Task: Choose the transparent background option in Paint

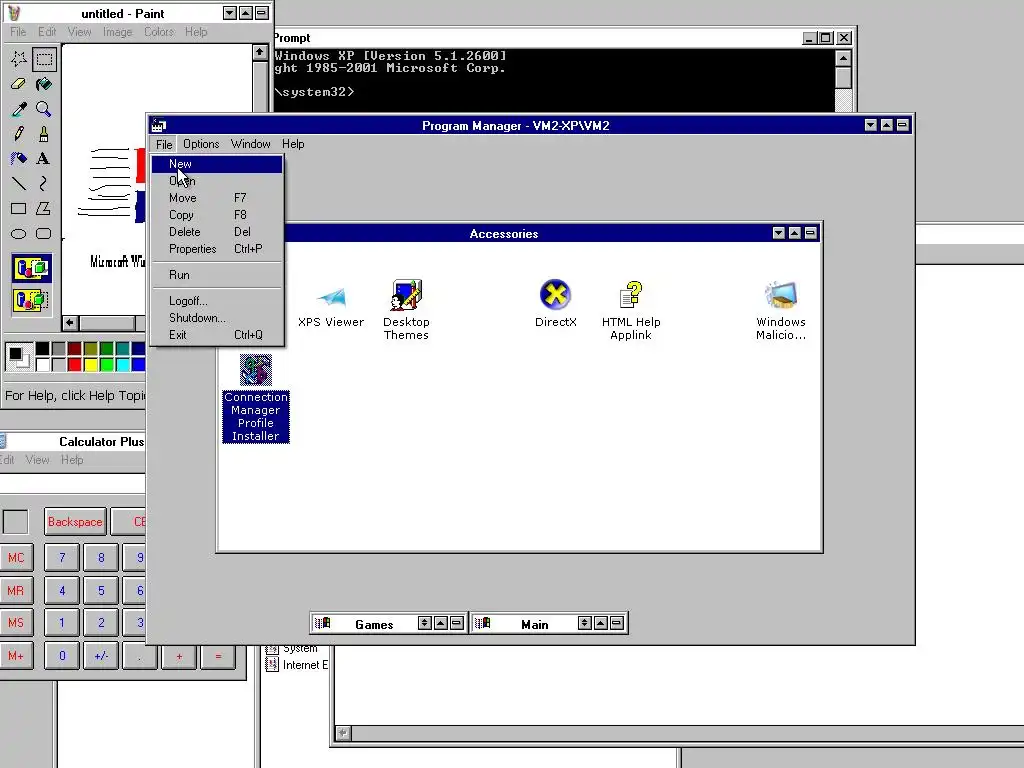Action: tap(31, 300)
